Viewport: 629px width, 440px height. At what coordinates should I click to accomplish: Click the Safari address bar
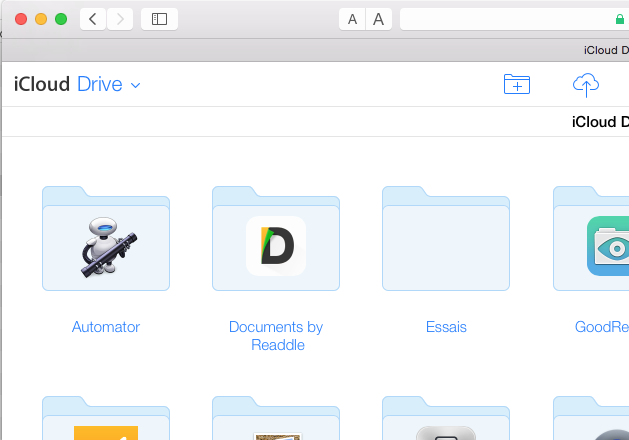[x=510, y=19]
